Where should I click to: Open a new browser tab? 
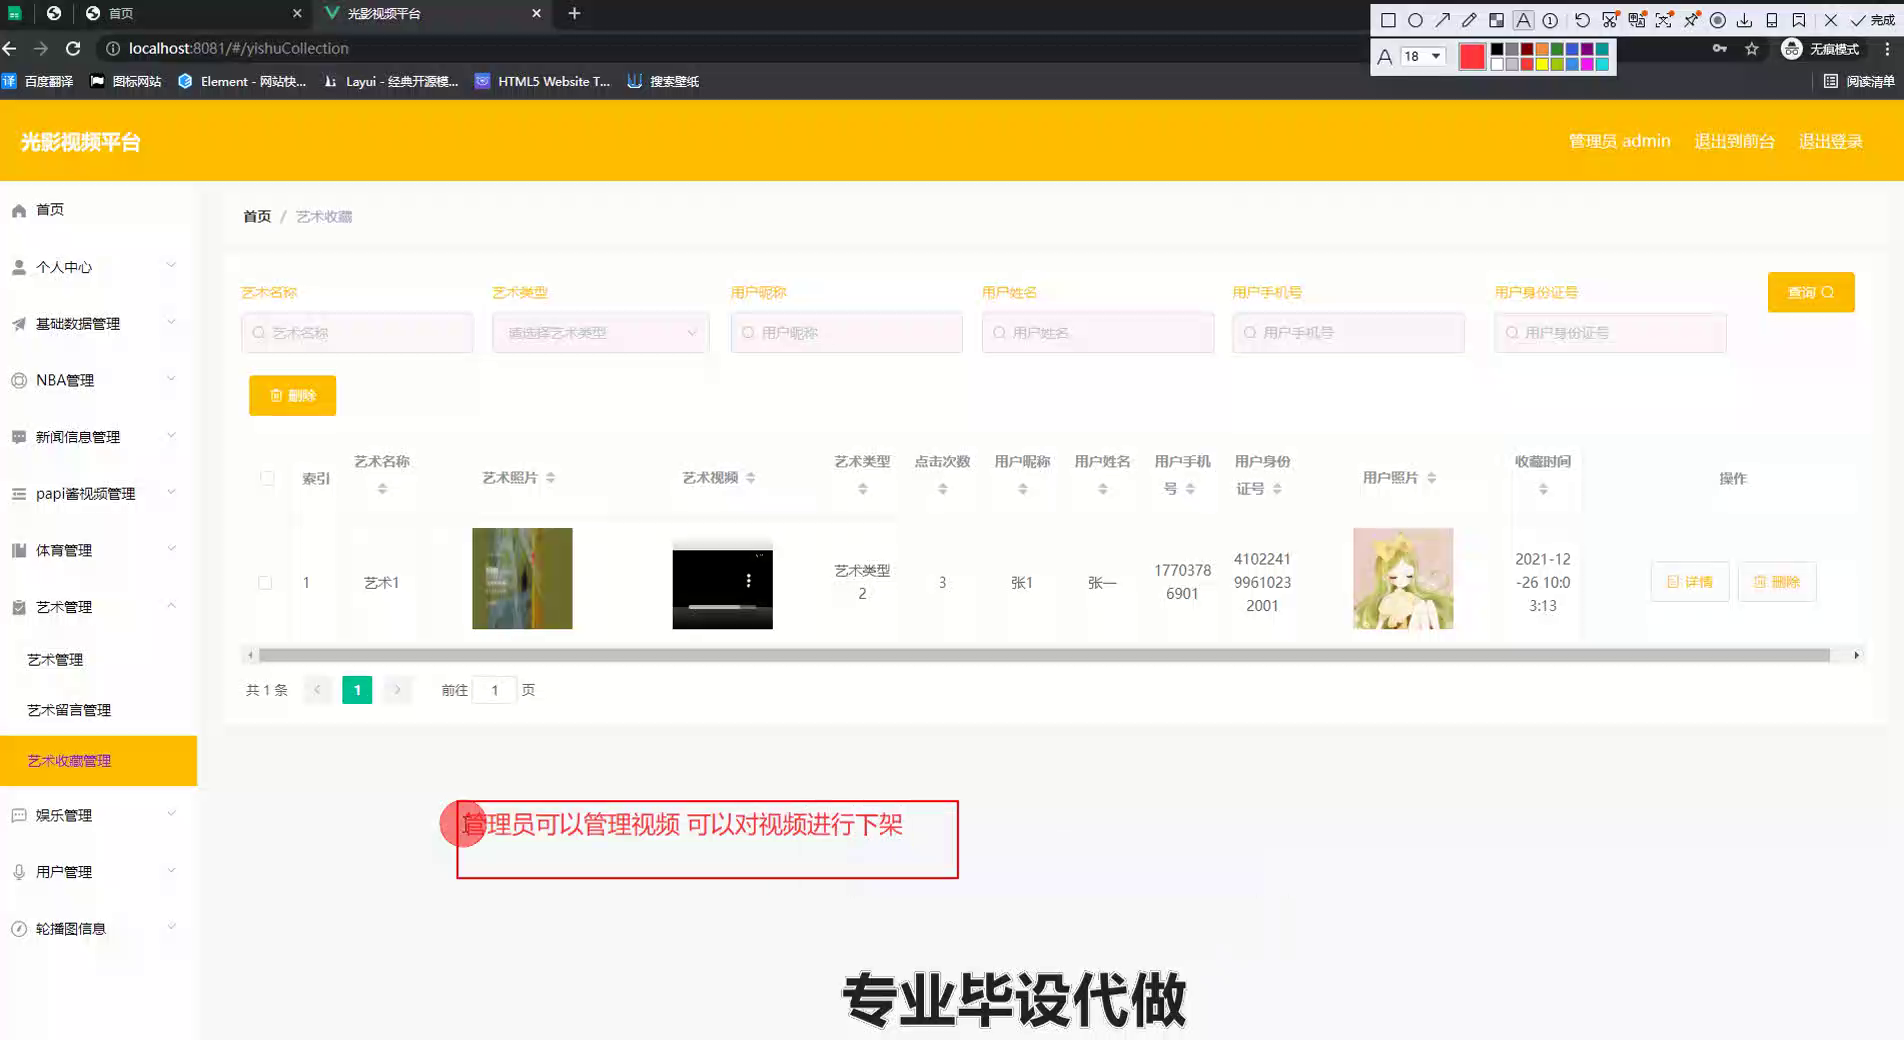click(574, 13)
